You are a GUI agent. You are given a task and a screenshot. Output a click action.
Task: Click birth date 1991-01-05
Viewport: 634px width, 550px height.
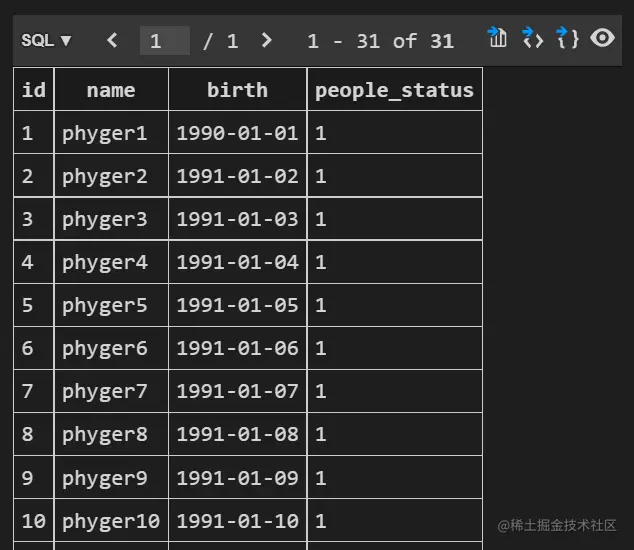237,305
